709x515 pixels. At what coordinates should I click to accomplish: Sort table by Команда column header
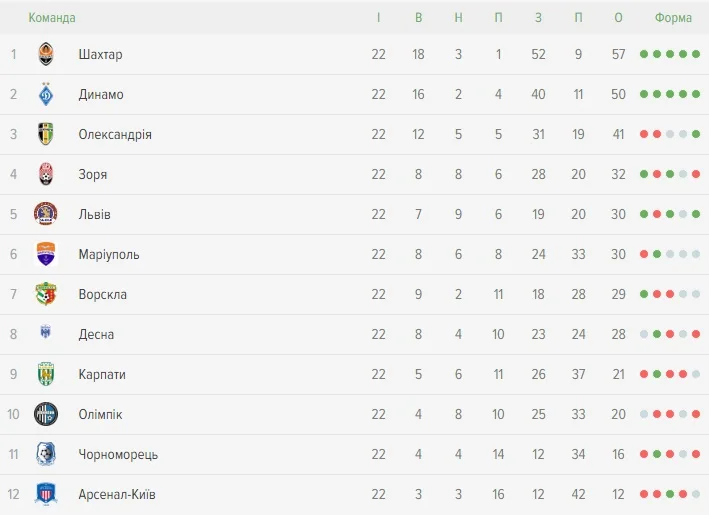point(52,18)
